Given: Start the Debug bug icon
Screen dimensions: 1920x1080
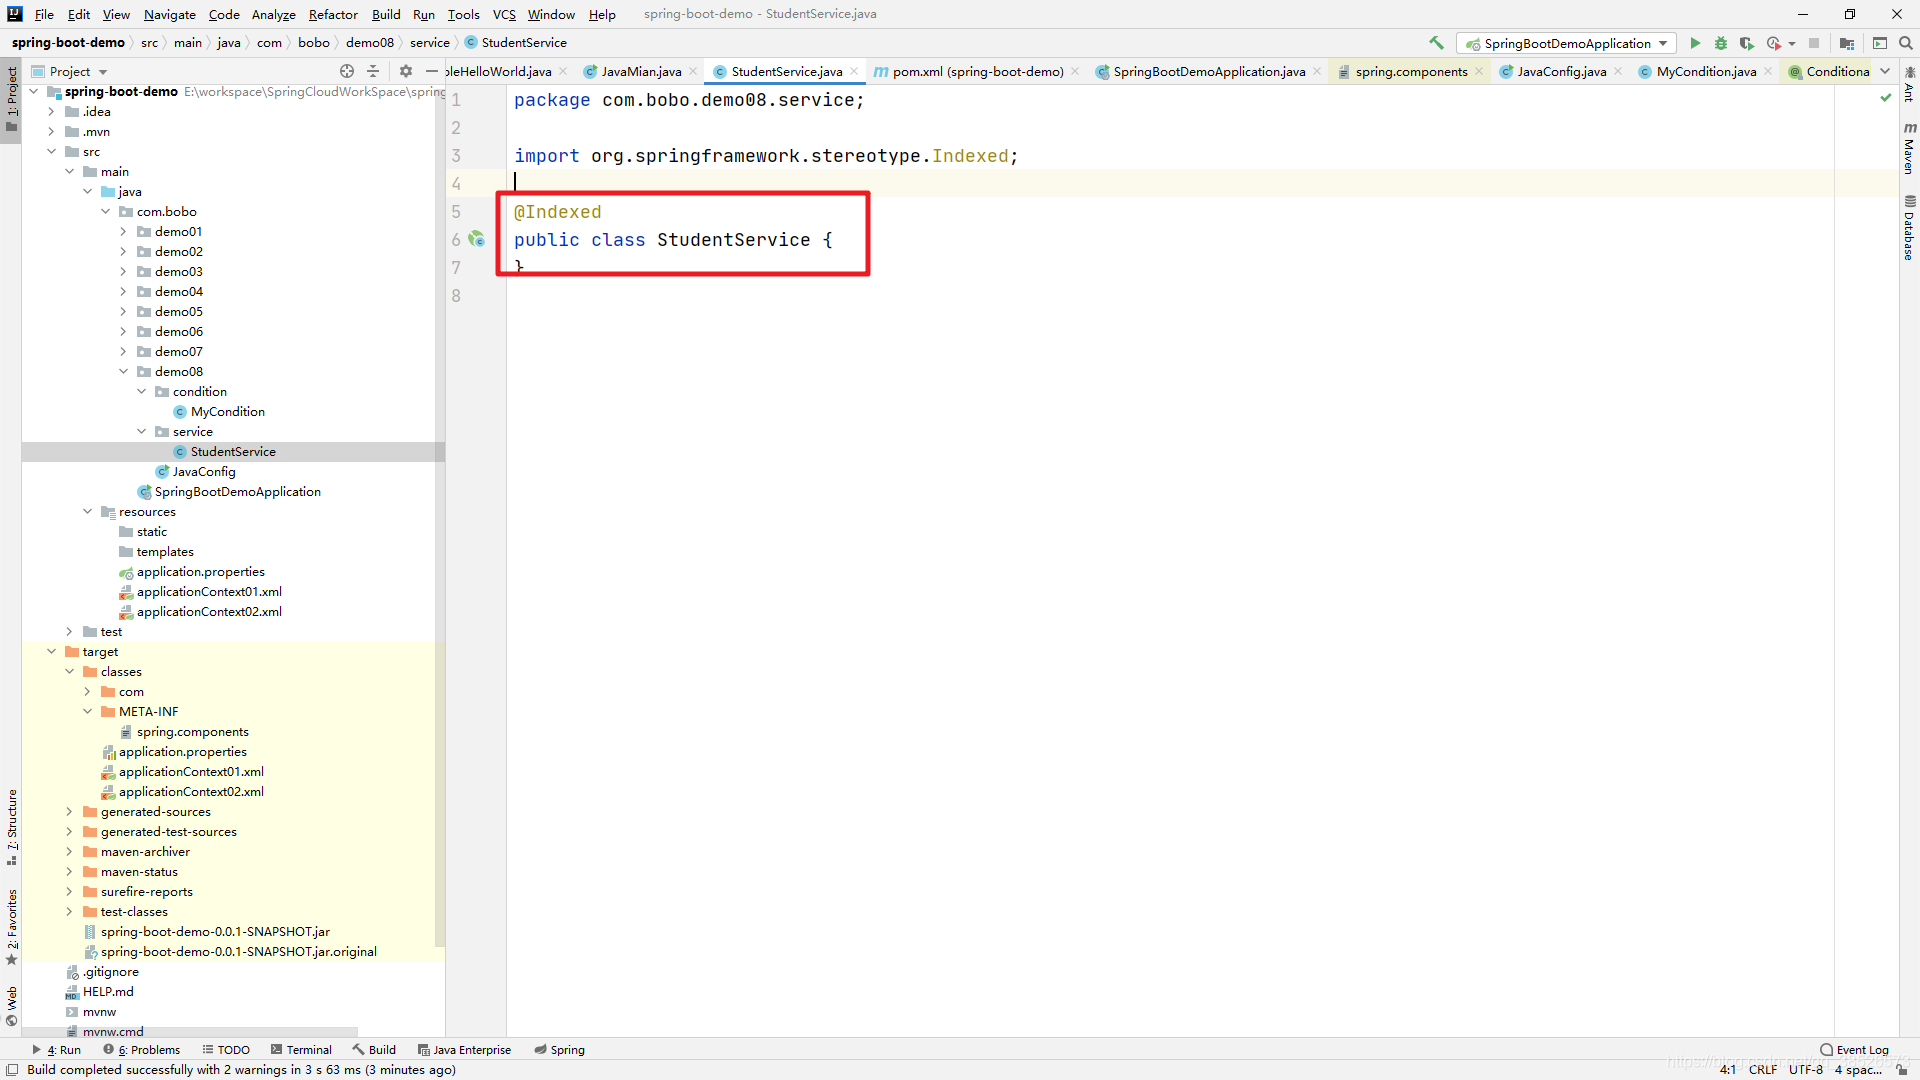Looking at the screenshot, I should pyautogui.click(x=1721, y=43).
